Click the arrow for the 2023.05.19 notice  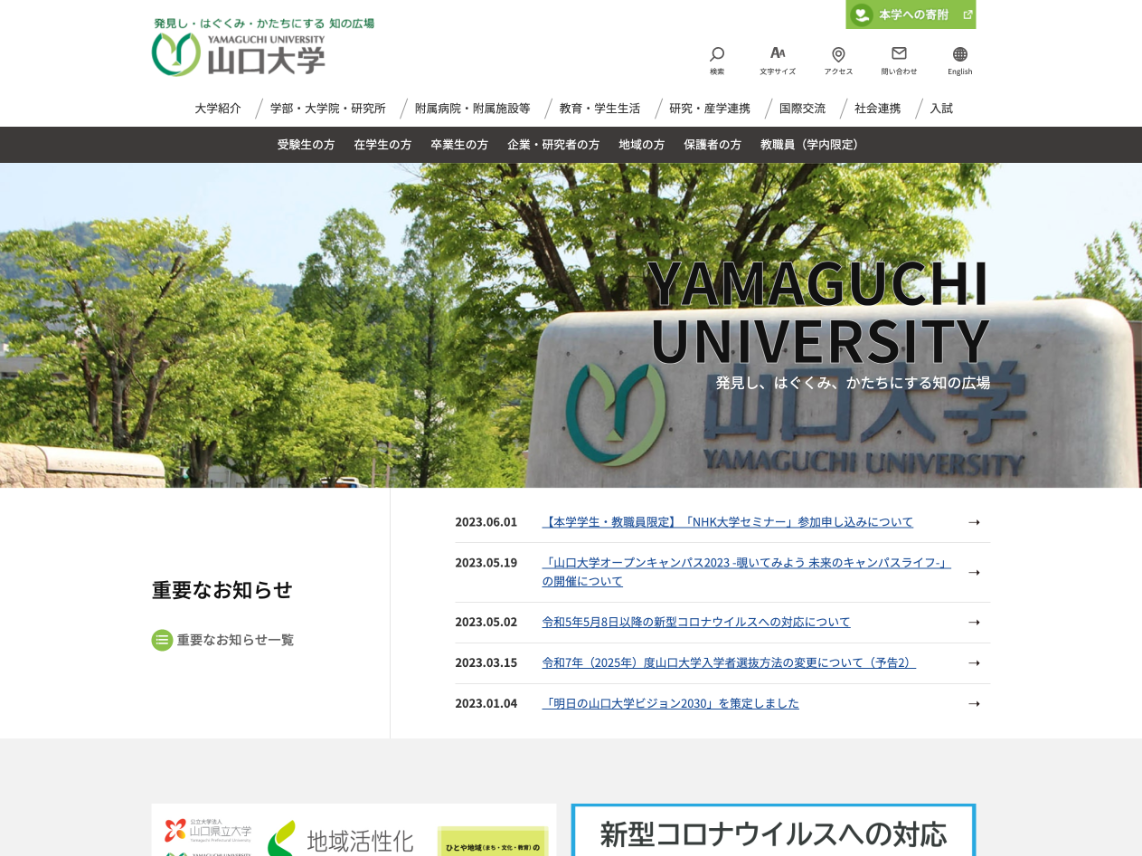(974, 573)
